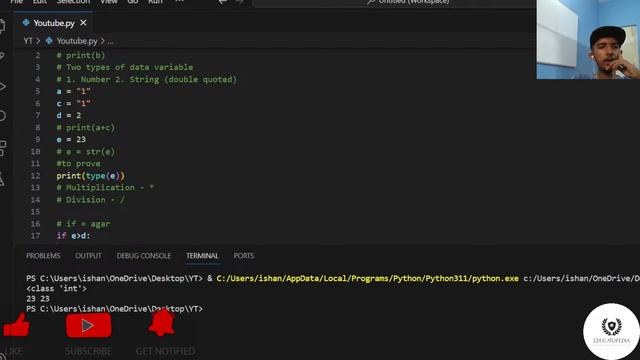Screen dimensions: 640x360
Task: Click the comment '# Two types of data variable'
Action: tap(124, 67)
